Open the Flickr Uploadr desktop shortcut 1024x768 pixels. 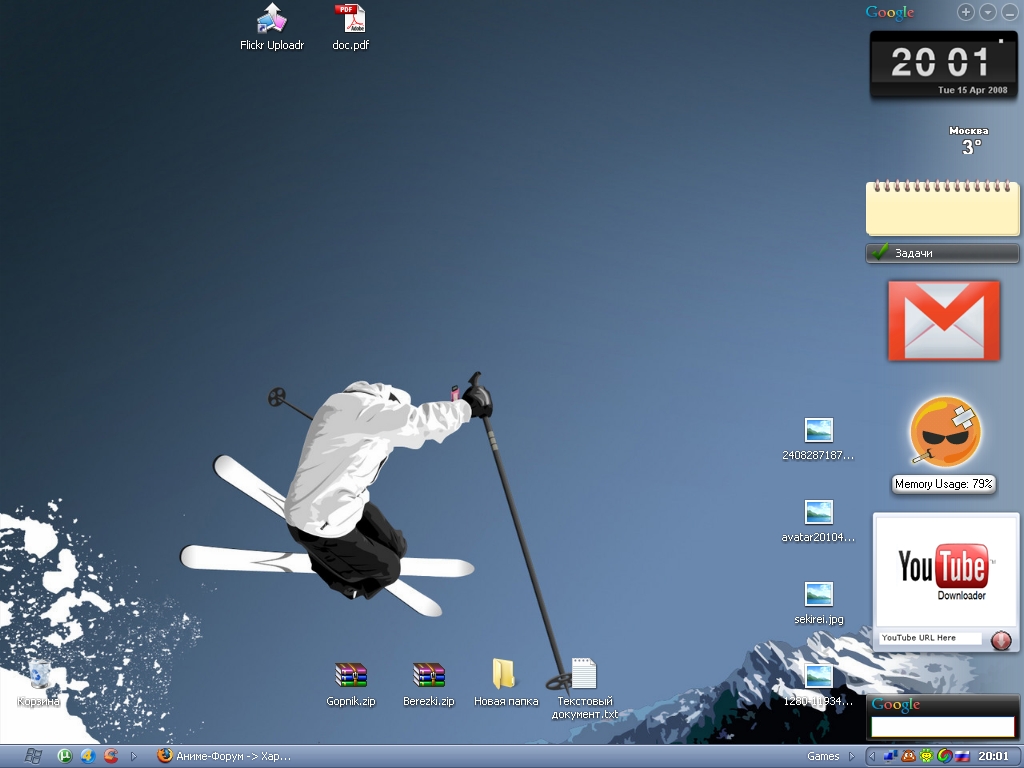pos(271,19)
